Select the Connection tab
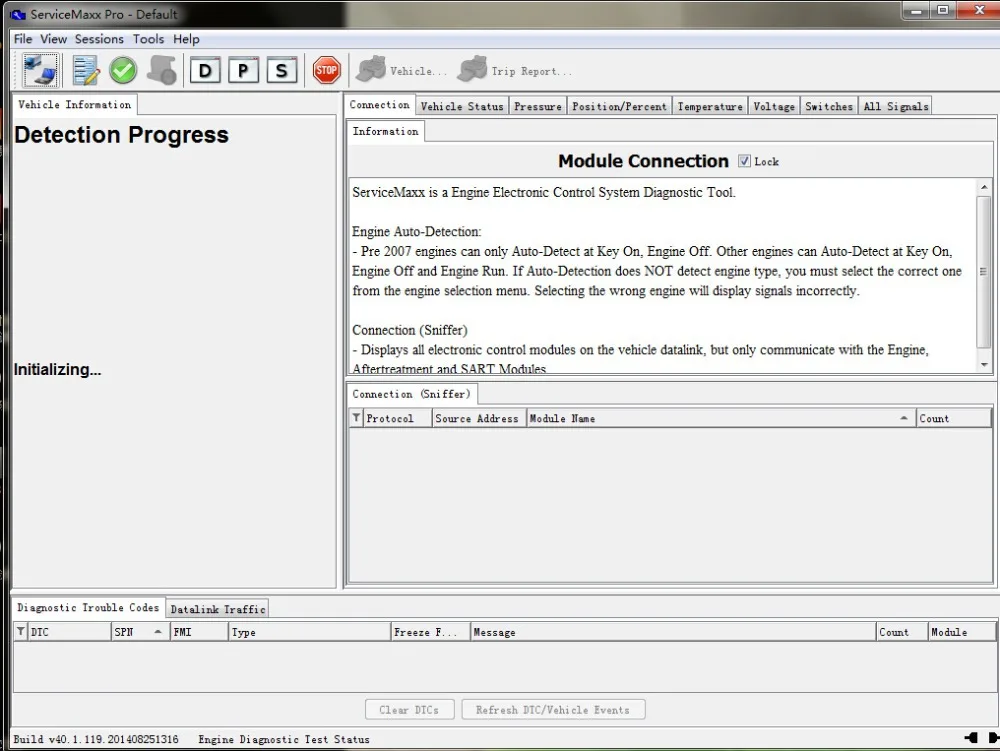This screenshot has height=751, width=1000. click(x=379, y=105)
